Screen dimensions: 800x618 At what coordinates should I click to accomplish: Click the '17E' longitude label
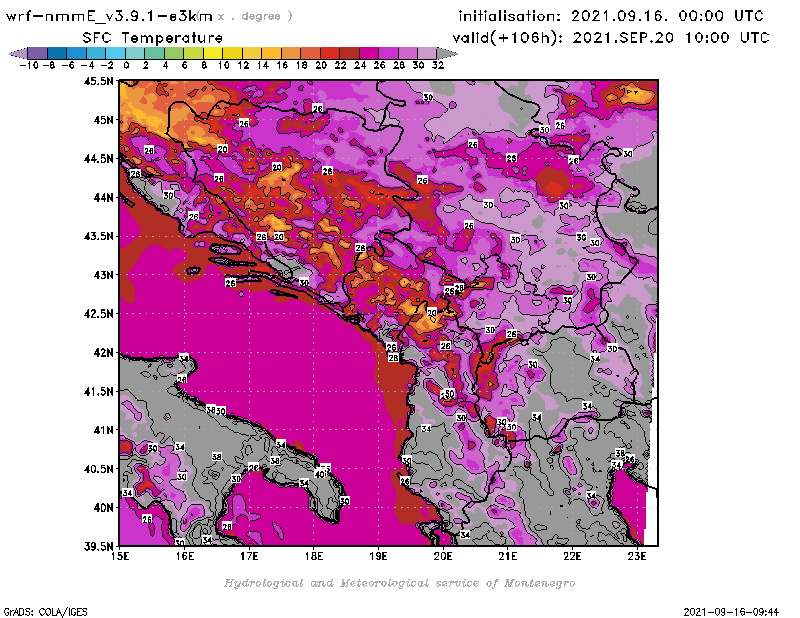249,556
